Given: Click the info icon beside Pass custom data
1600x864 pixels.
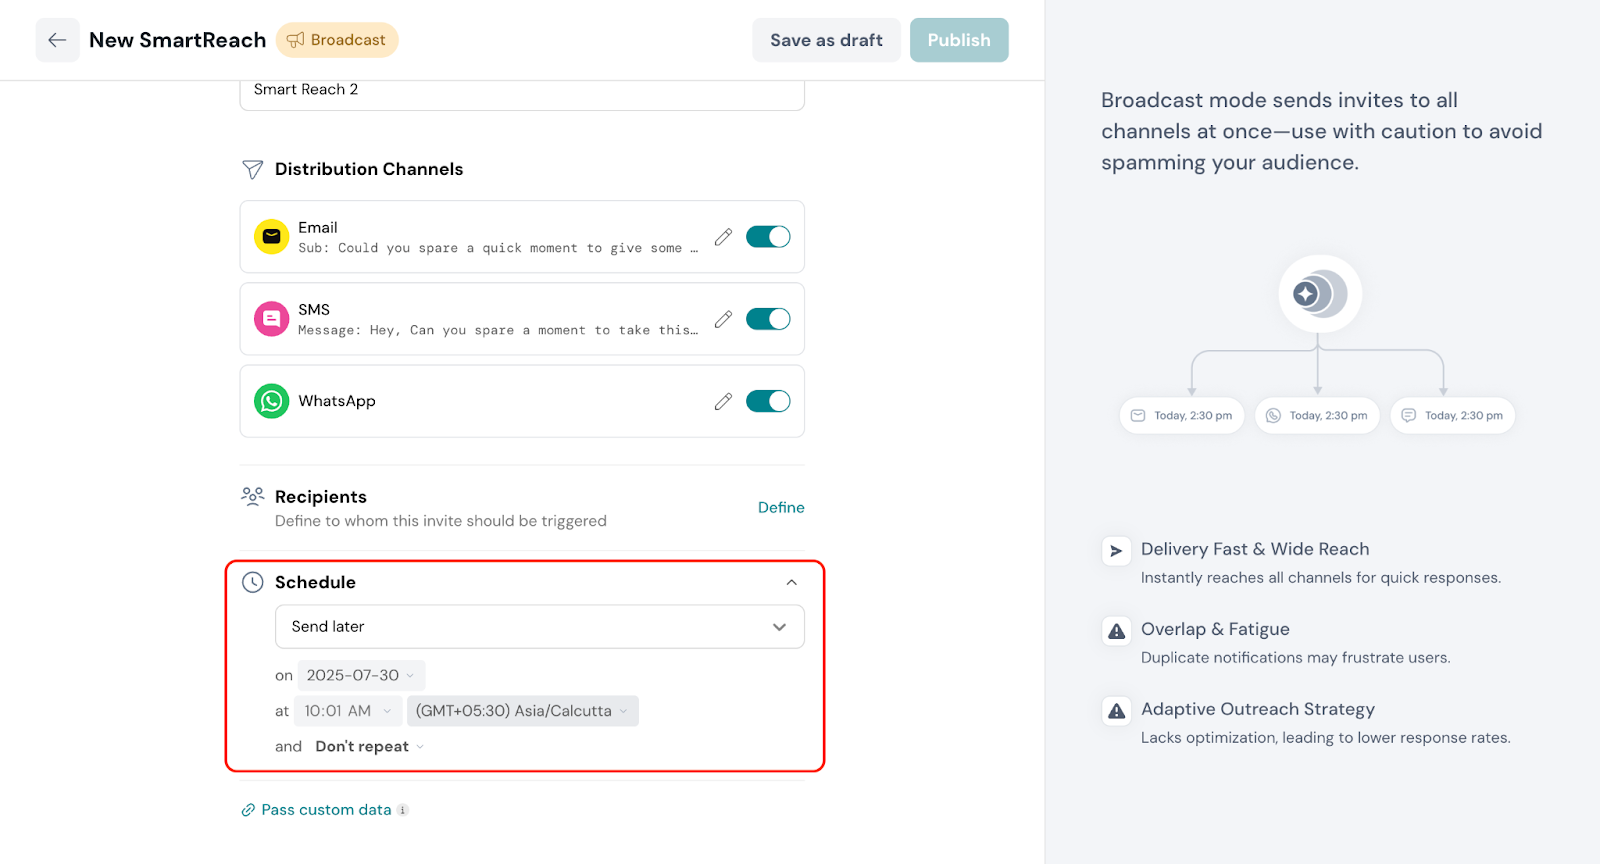Looking at the screenshot, I should 403,810.
